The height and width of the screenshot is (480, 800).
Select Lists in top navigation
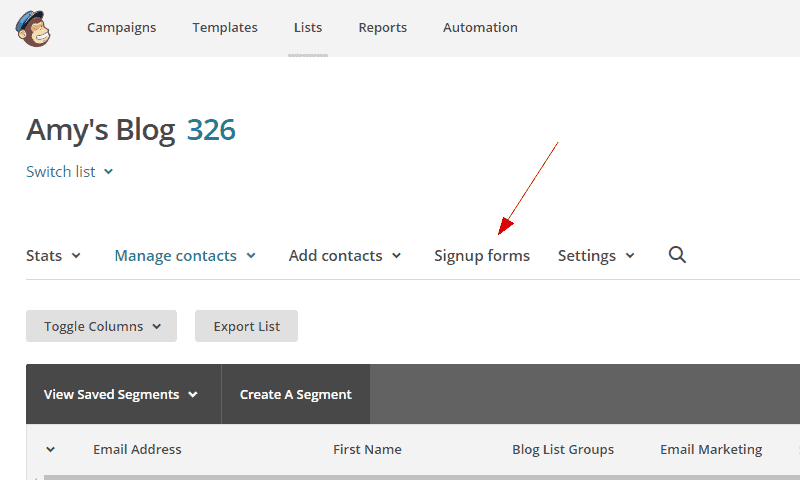[308, 28]
